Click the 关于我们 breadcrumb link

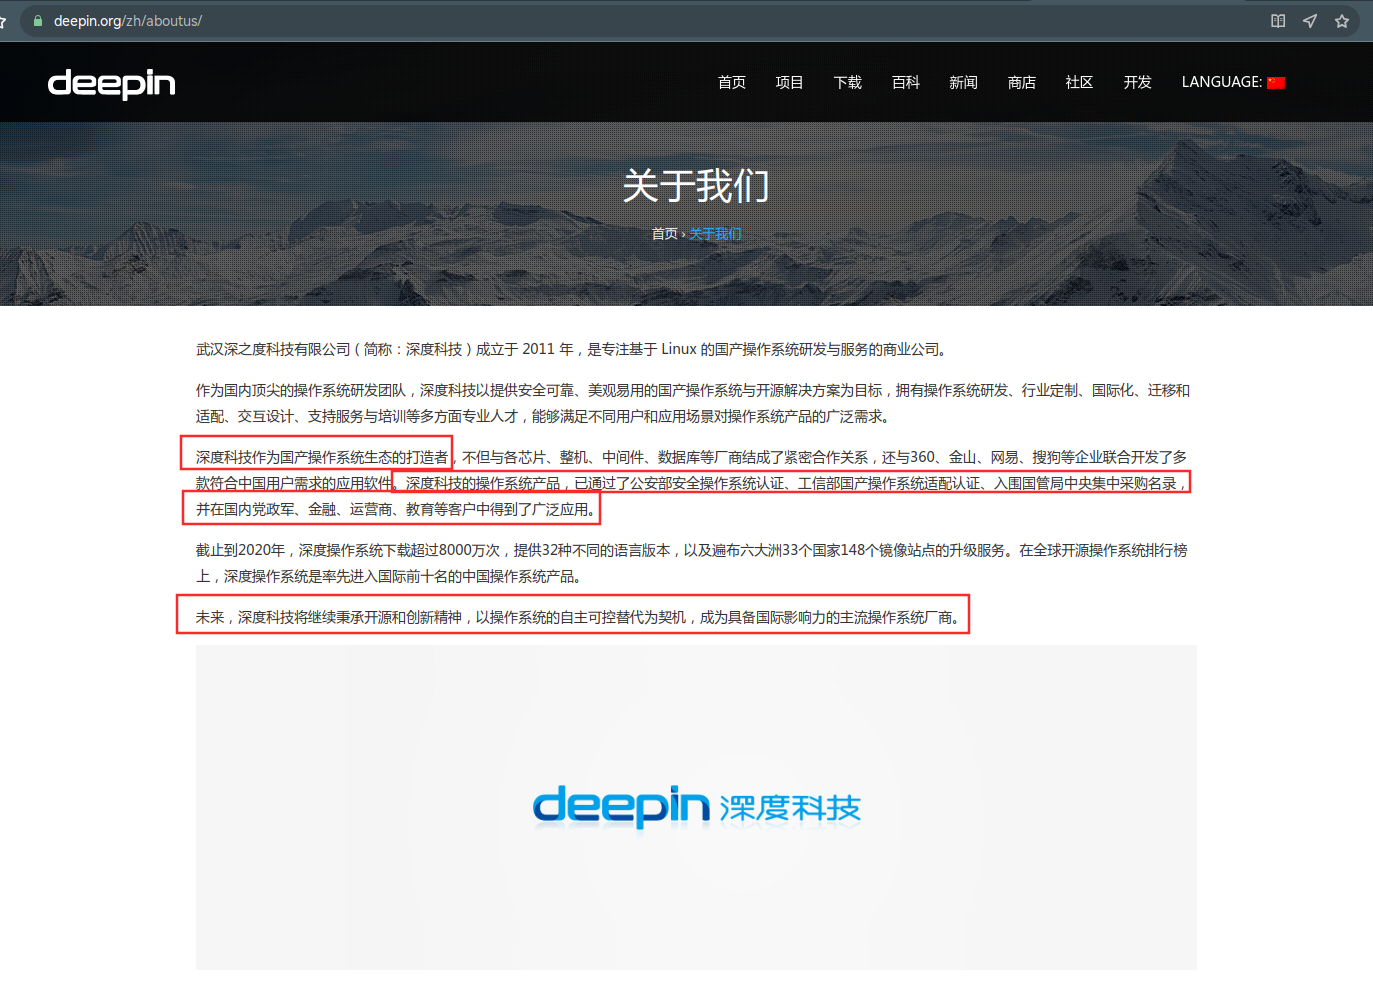(x=716, y=234)
